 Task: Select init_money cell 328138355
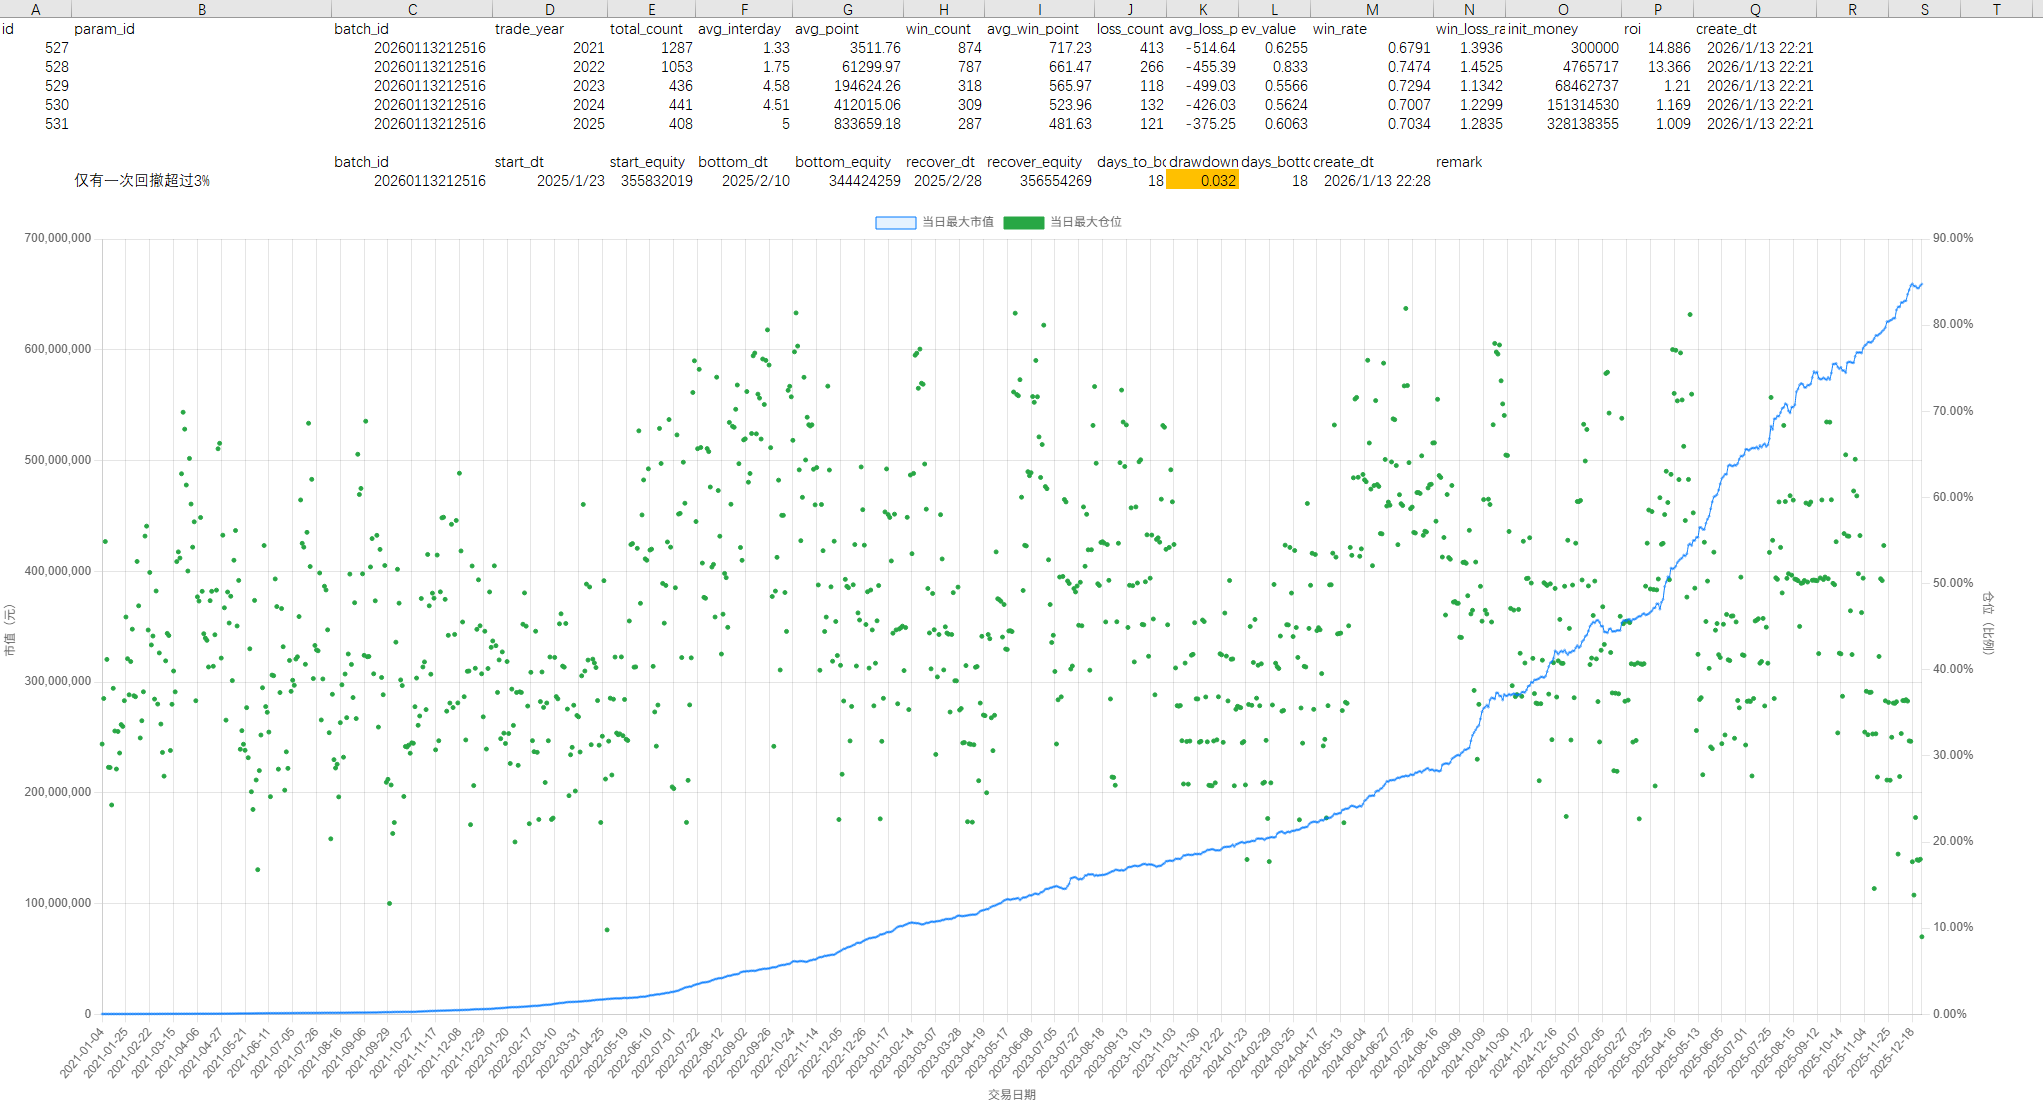(1582, 124)
